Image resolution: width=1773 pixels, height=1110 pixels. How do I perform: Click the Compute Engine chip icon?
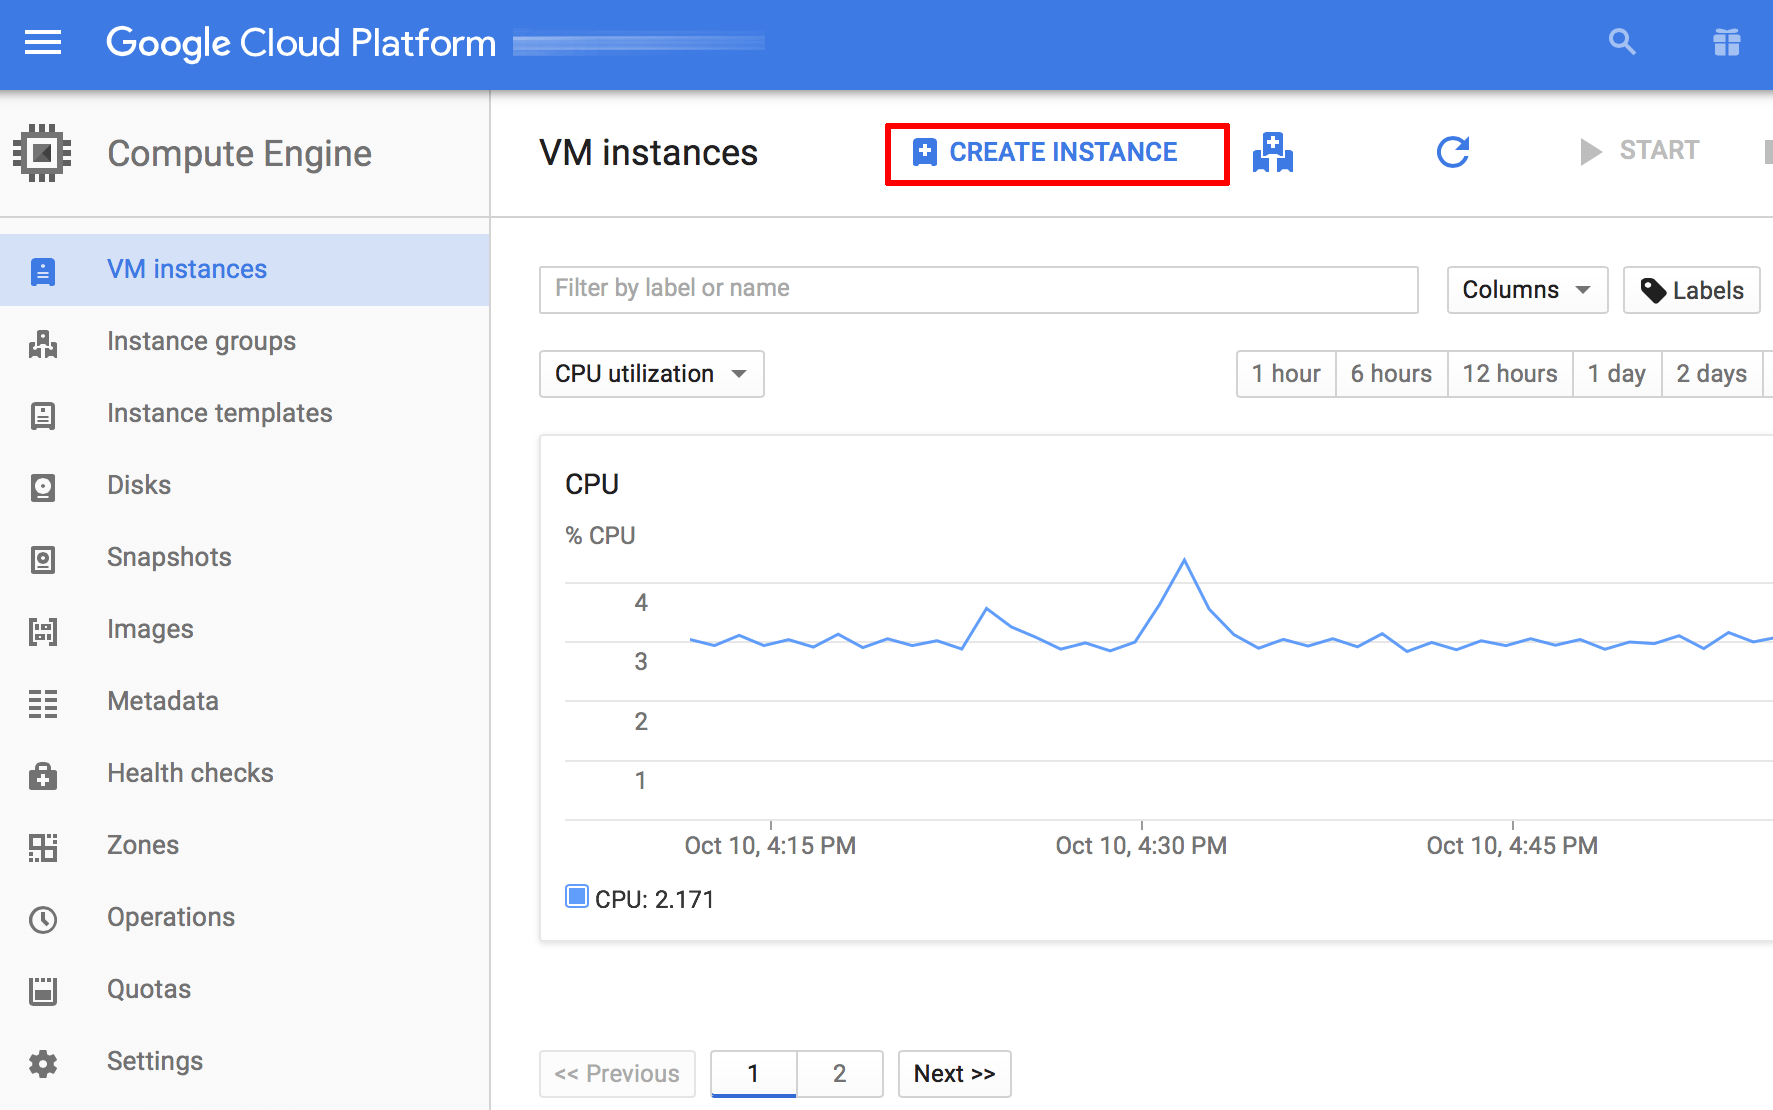click(x=42, y=153)
